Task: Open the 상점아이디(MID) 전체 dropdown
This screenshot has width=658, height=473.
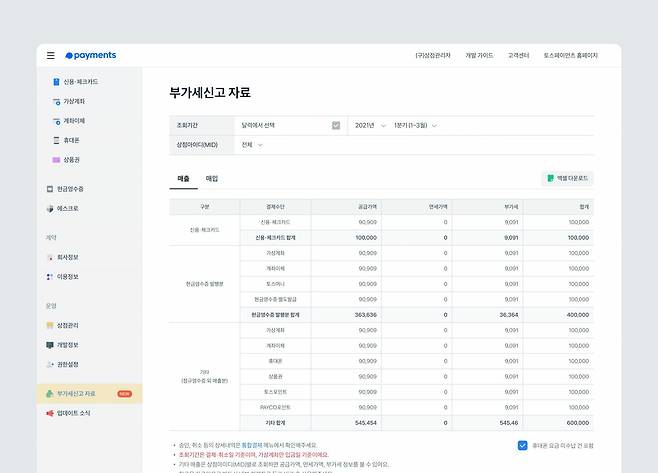Action: tap(252, 145)
